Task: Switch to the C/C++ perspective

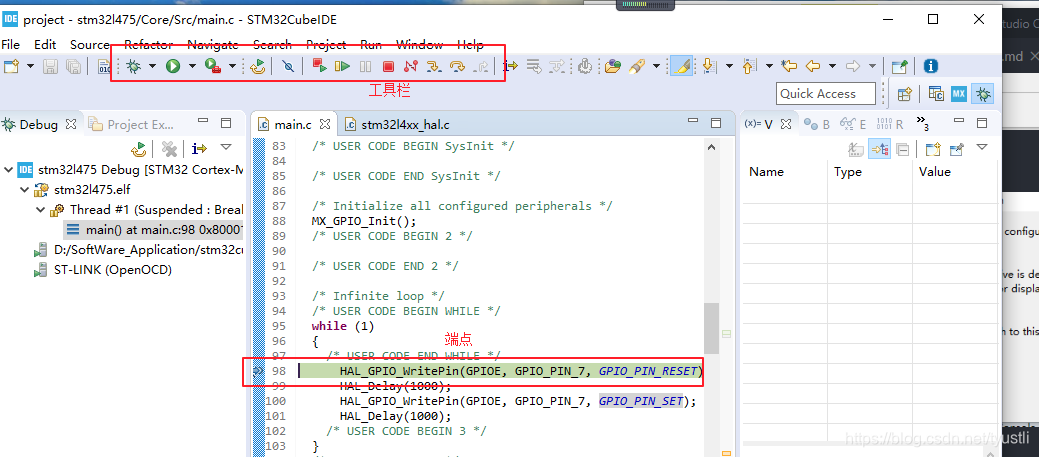Action: (936, 94)
